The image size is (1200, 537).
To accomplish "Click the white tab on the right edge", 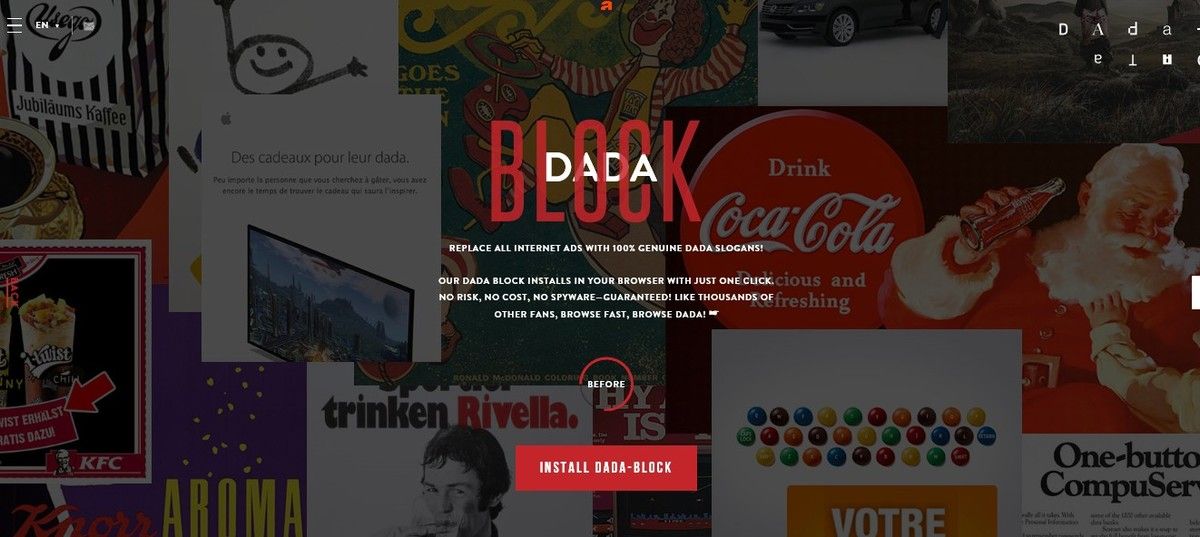I will 1196,292.
